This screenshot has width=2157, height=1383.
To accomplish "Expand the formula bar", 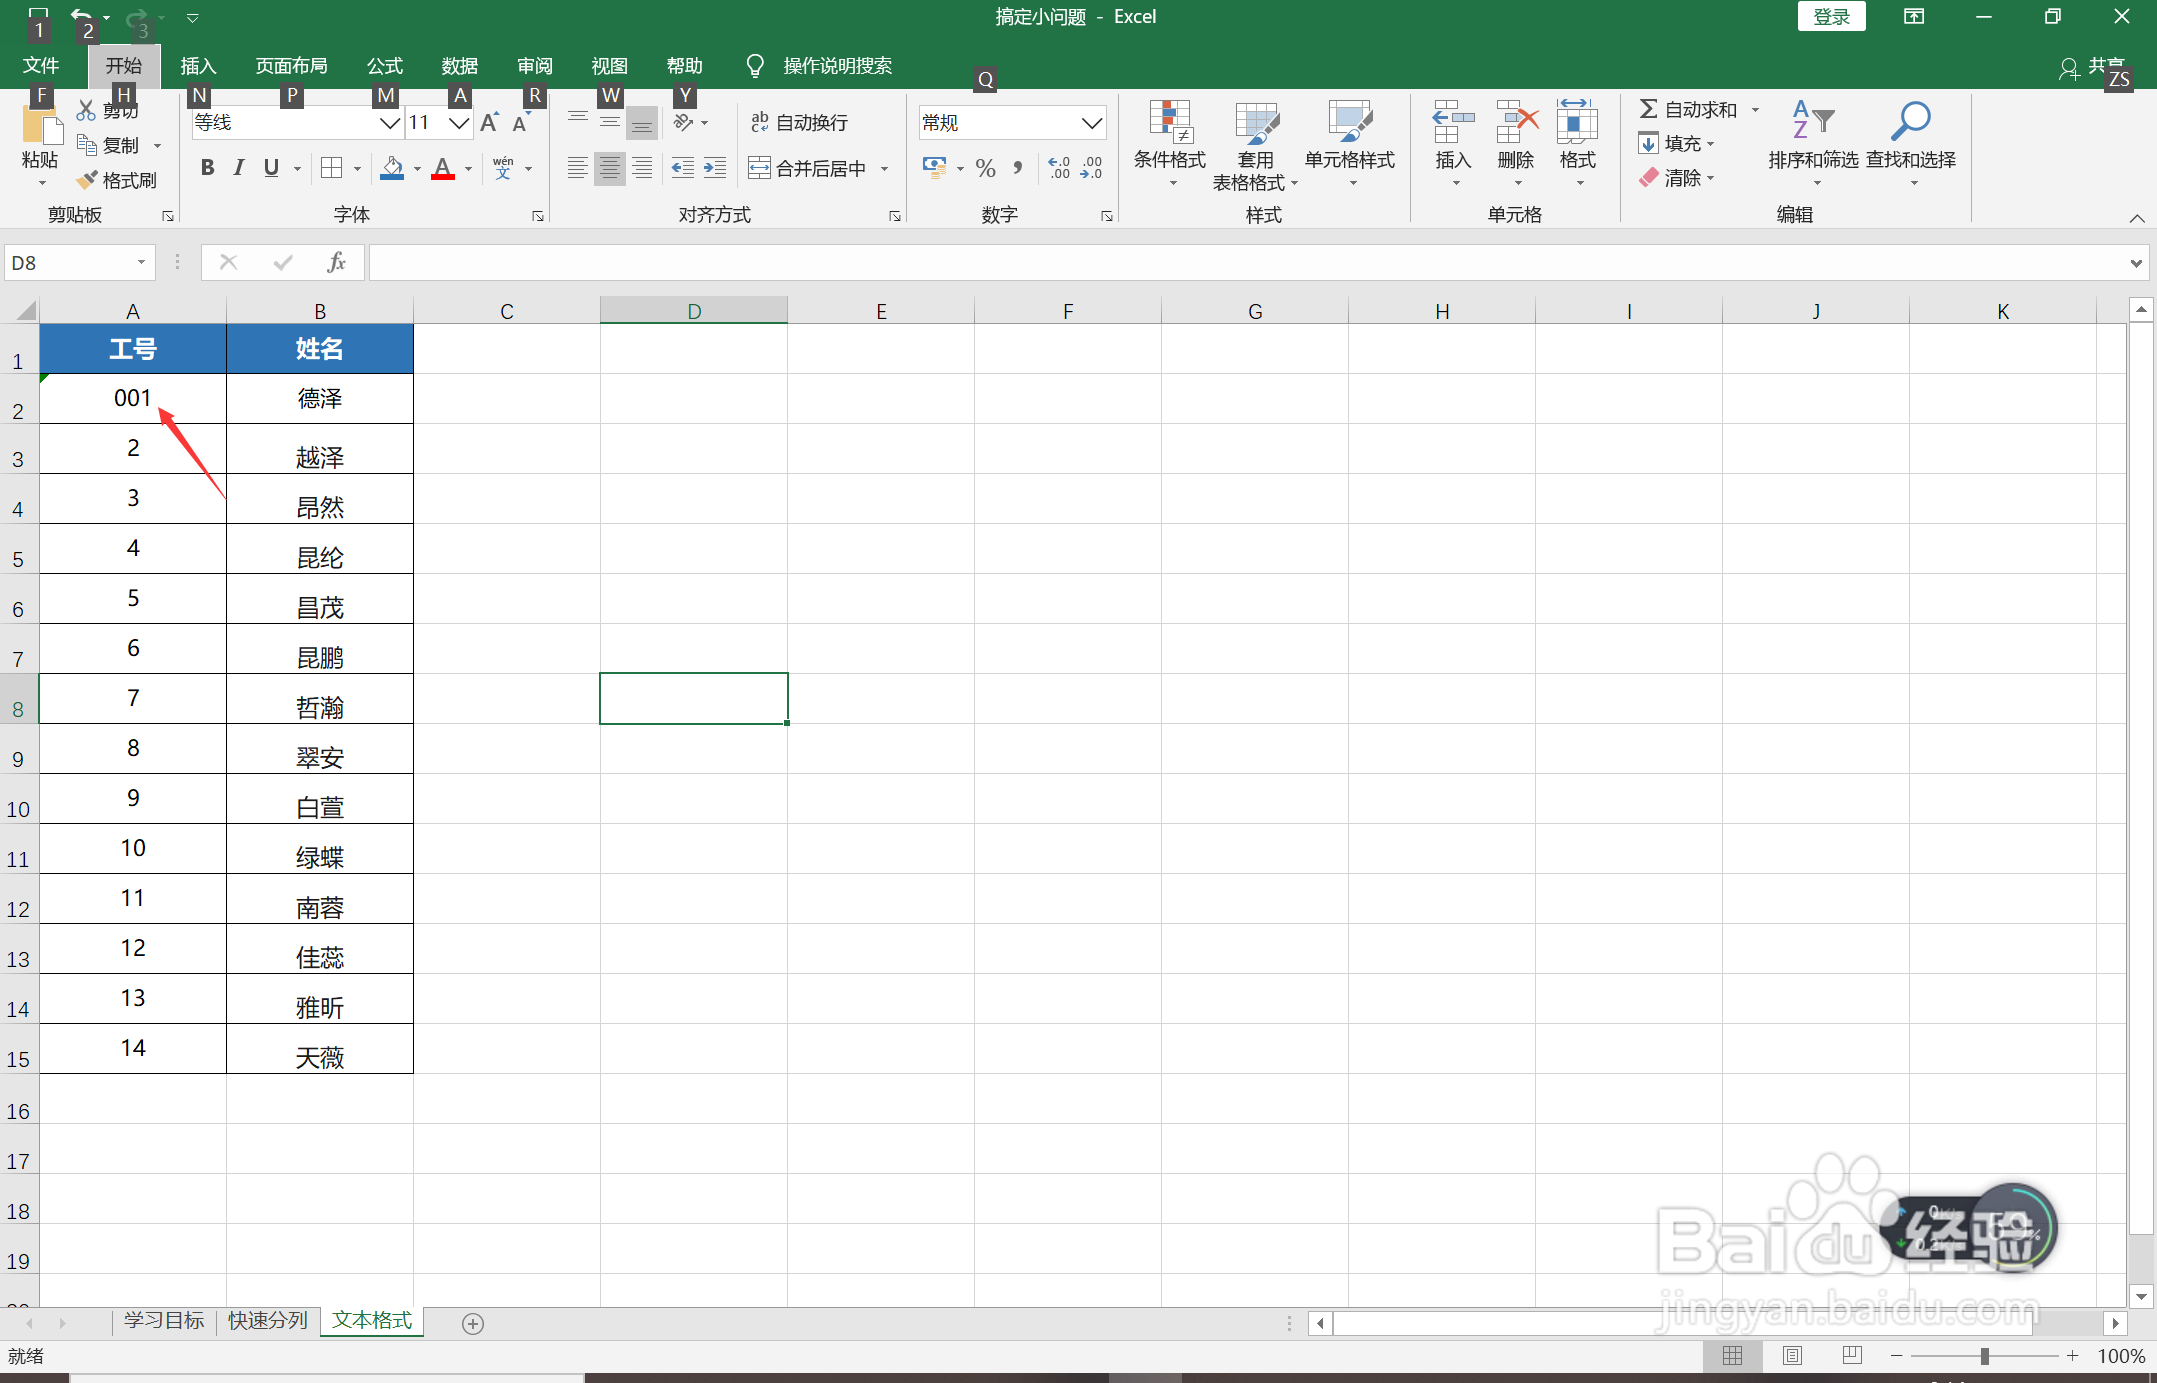I will click(2136, 263).
